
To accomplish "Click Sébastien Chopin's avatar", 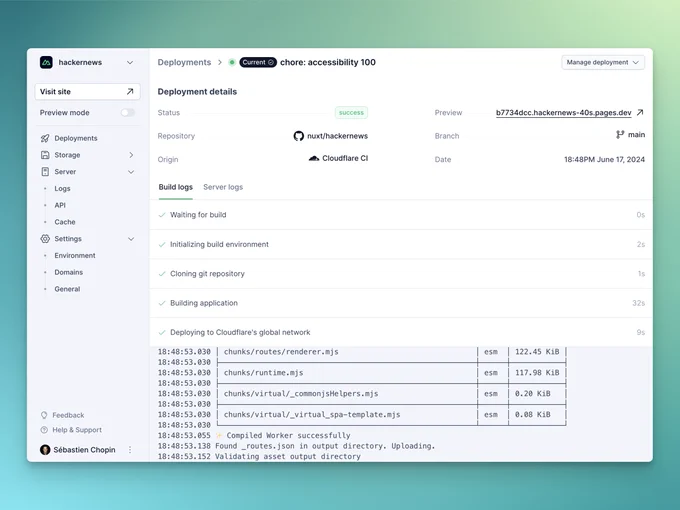I will (45, 450).
